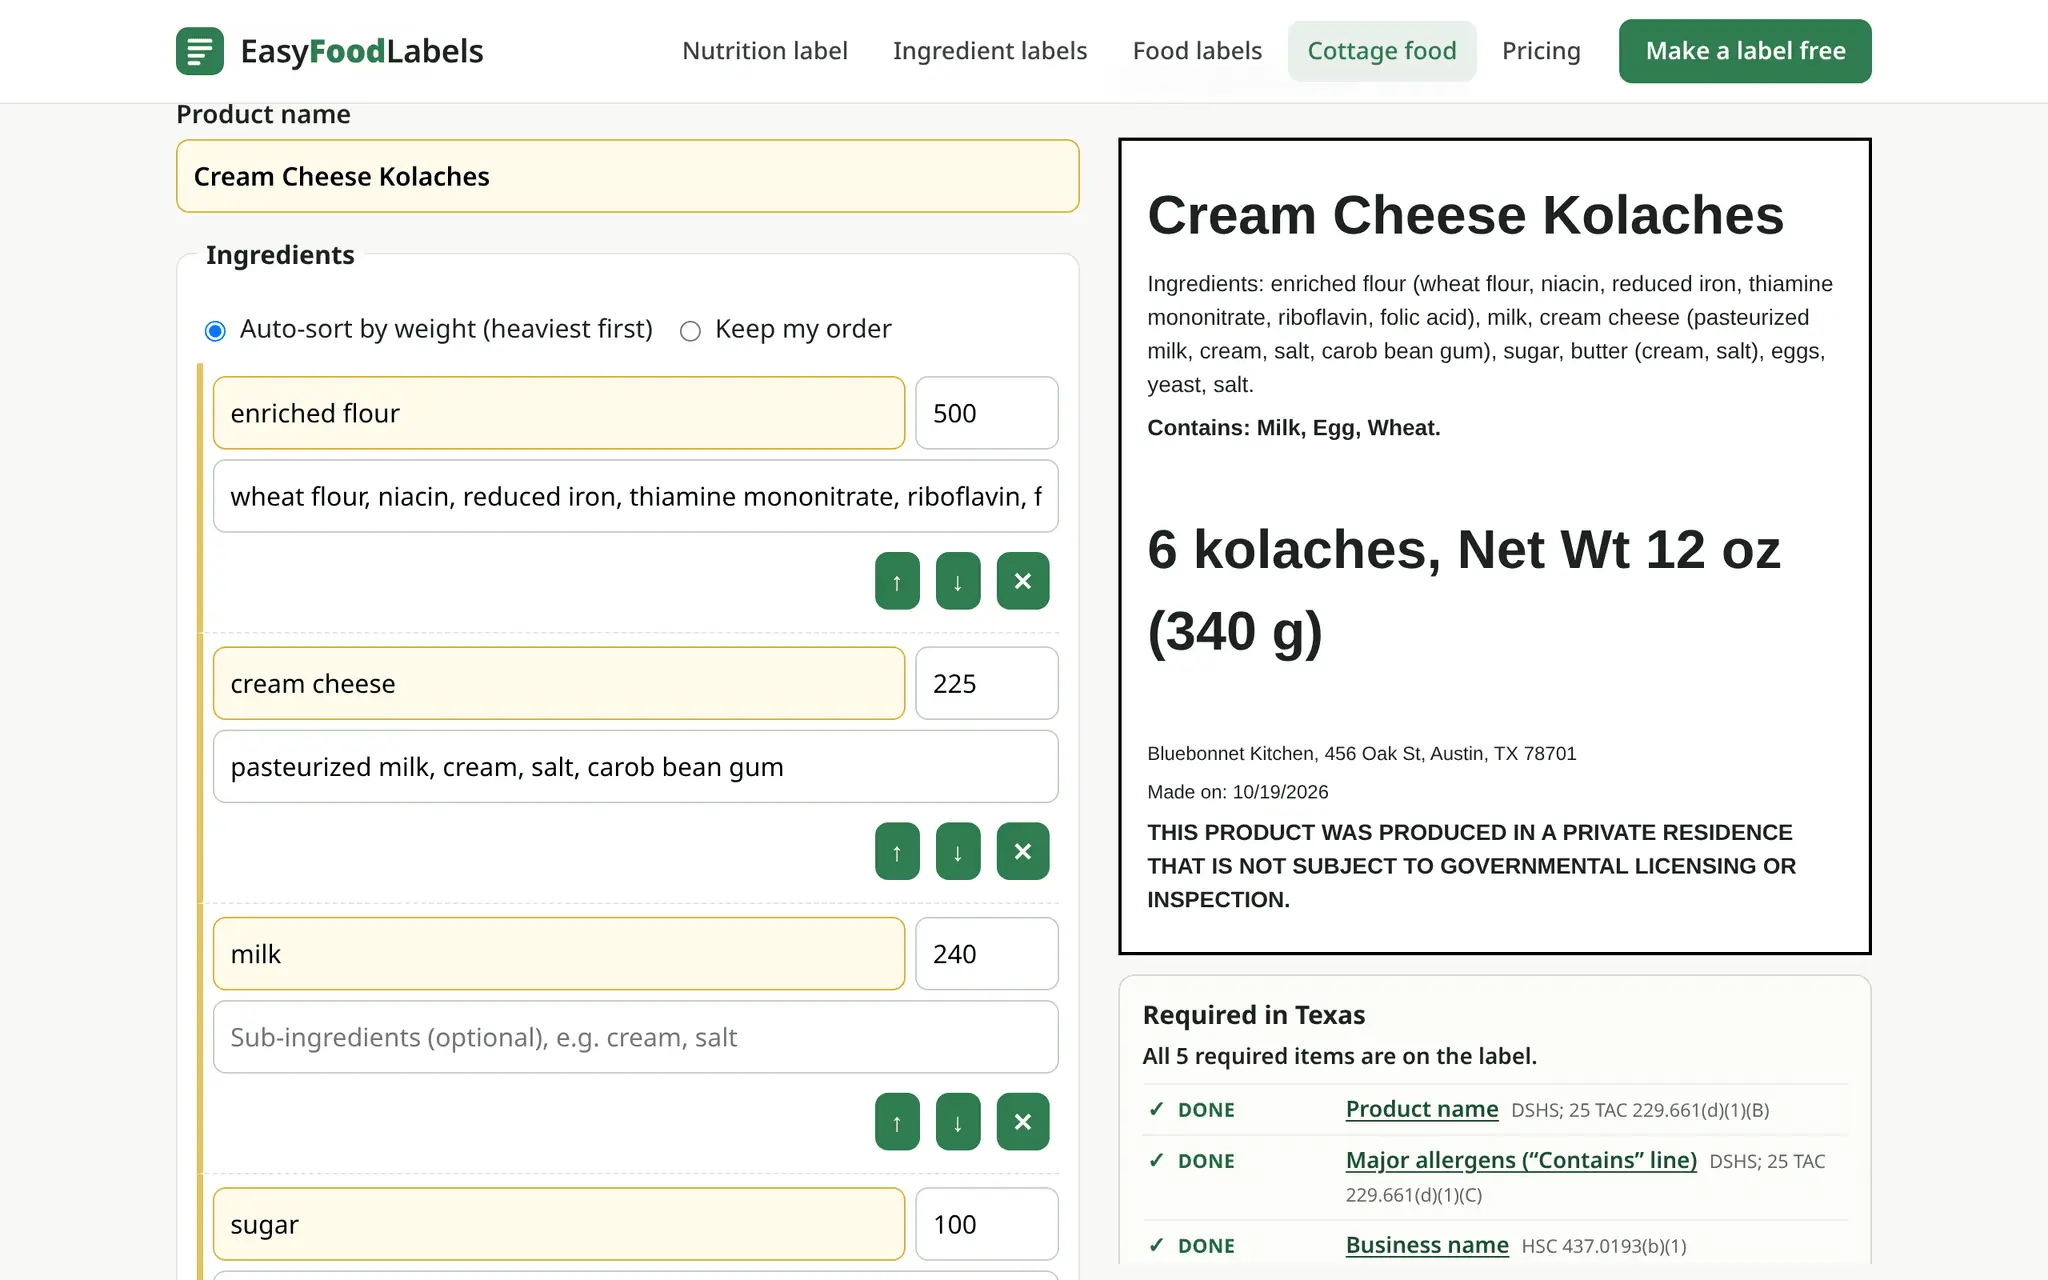Click Make a label free button
The height and width of the screenshot is (1280, 2048).
(x=1745, y=51)
